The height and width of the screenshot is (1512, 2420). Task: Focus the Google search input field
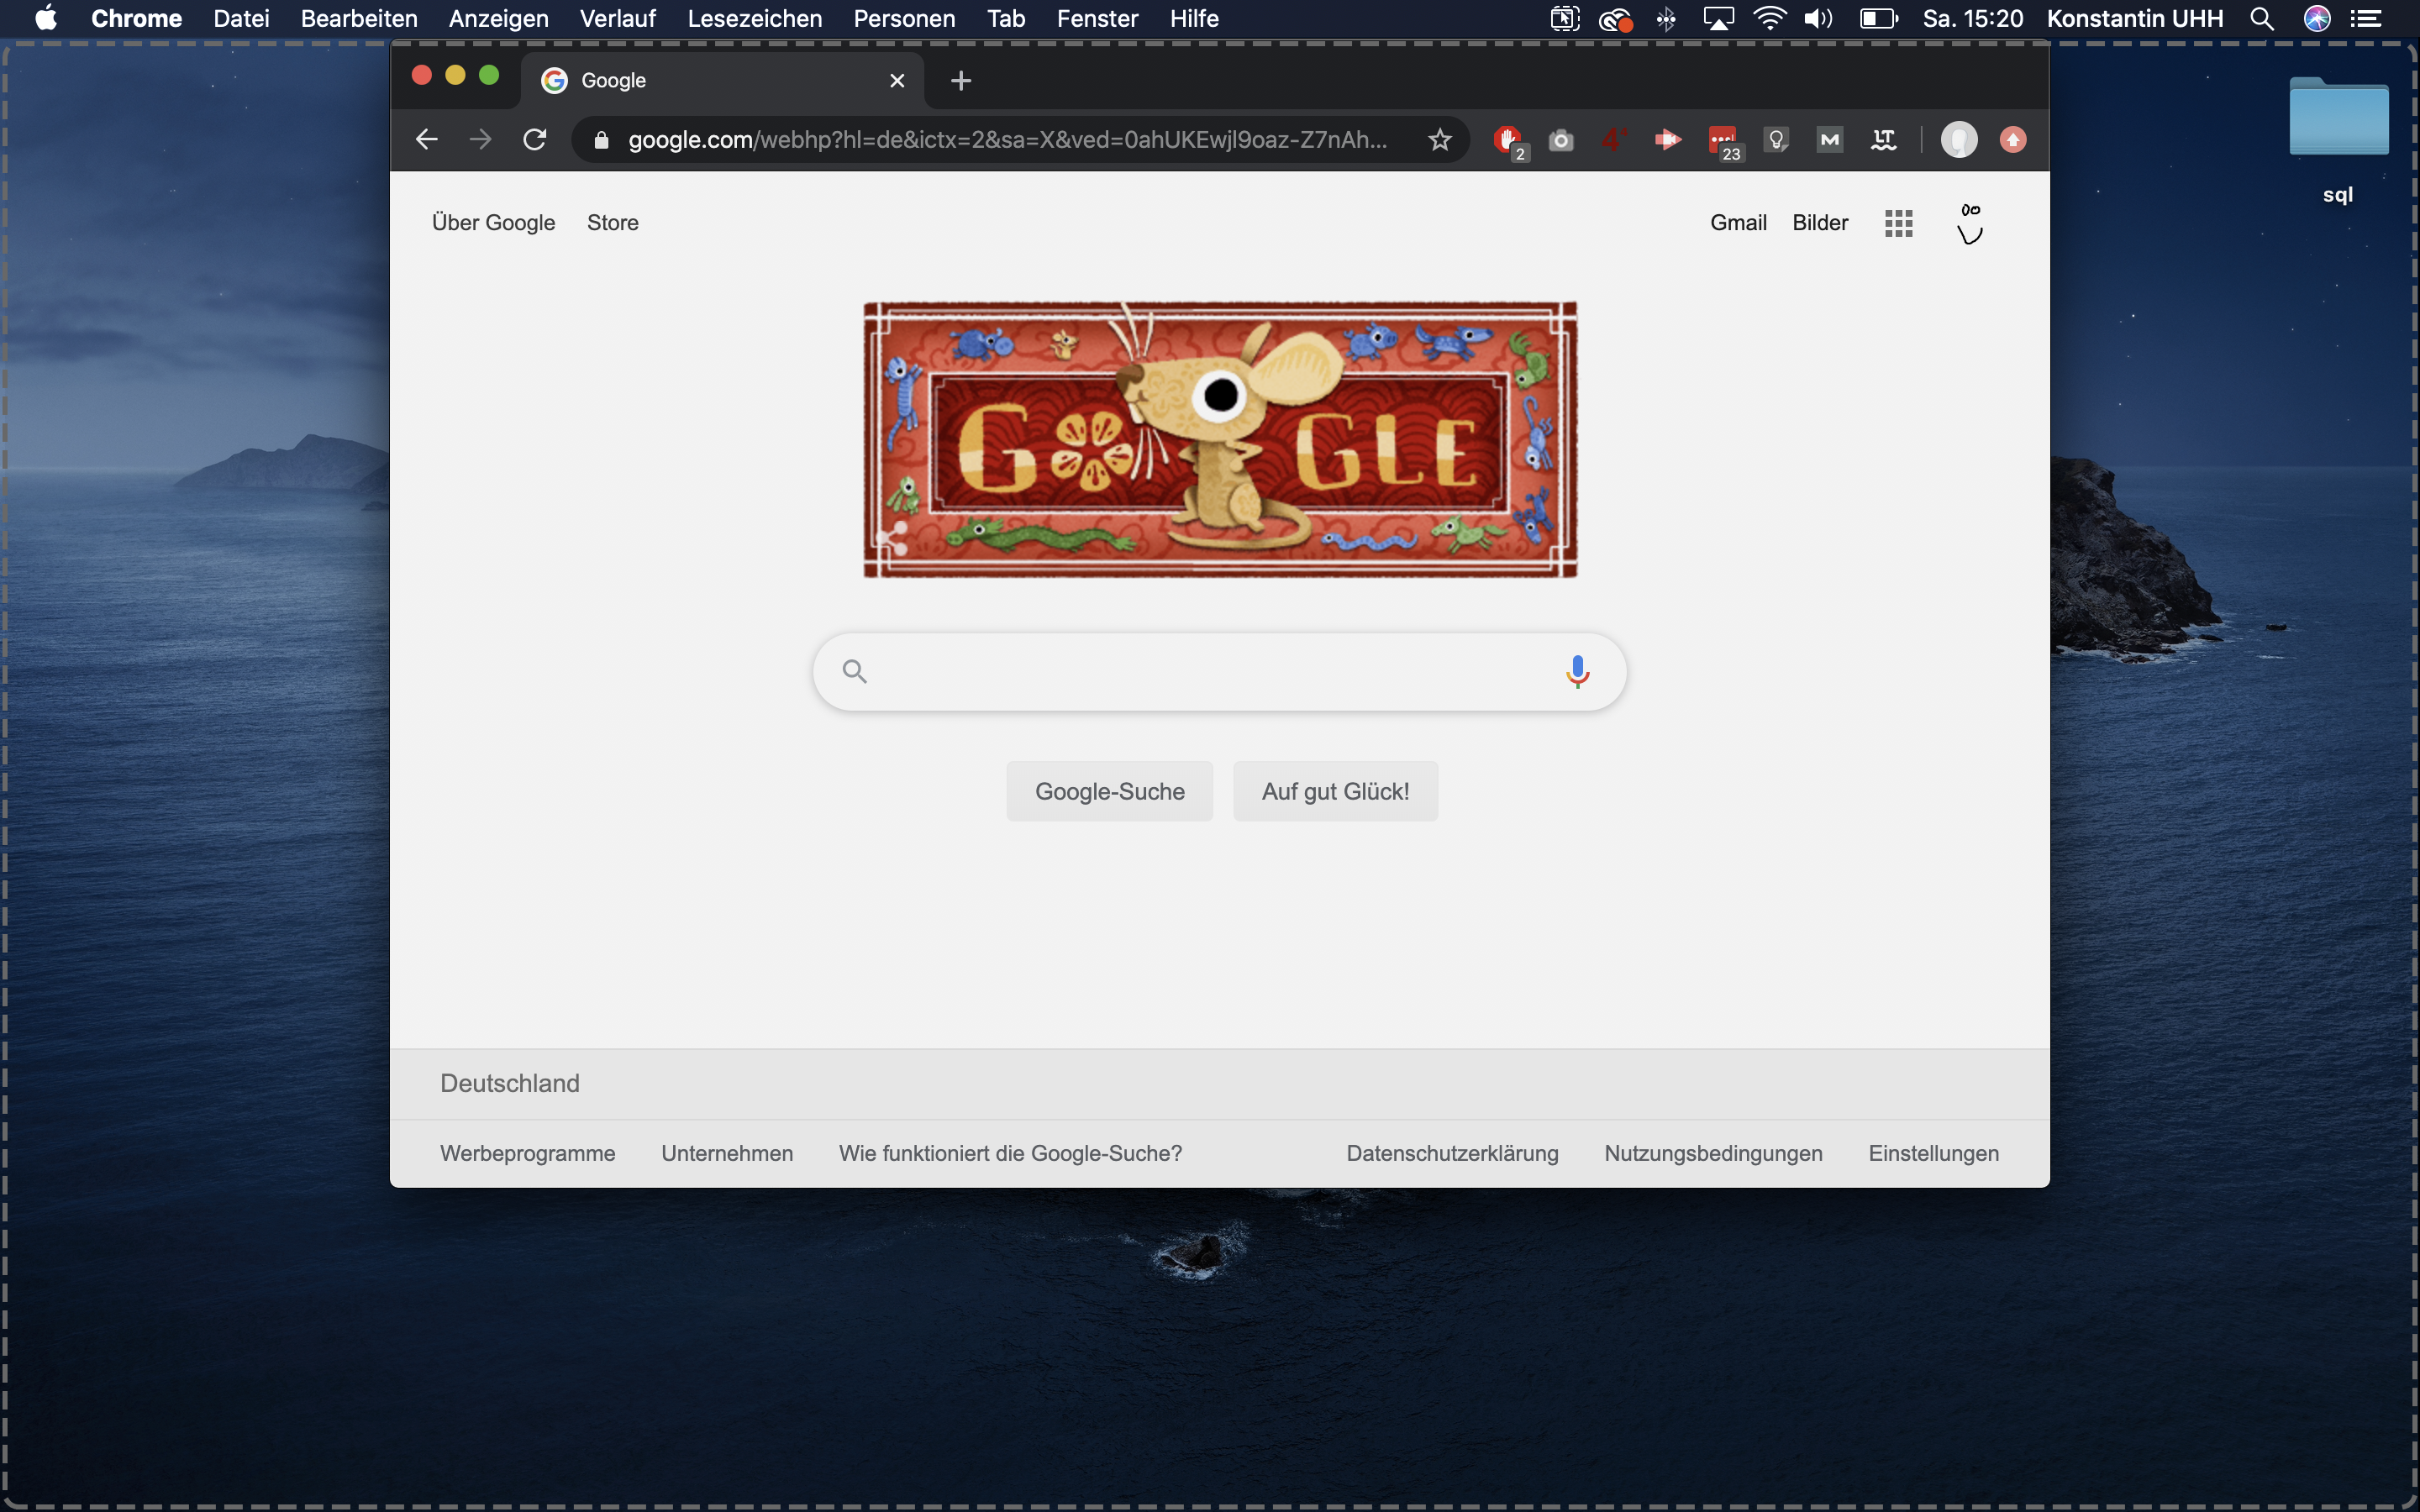1219,671
